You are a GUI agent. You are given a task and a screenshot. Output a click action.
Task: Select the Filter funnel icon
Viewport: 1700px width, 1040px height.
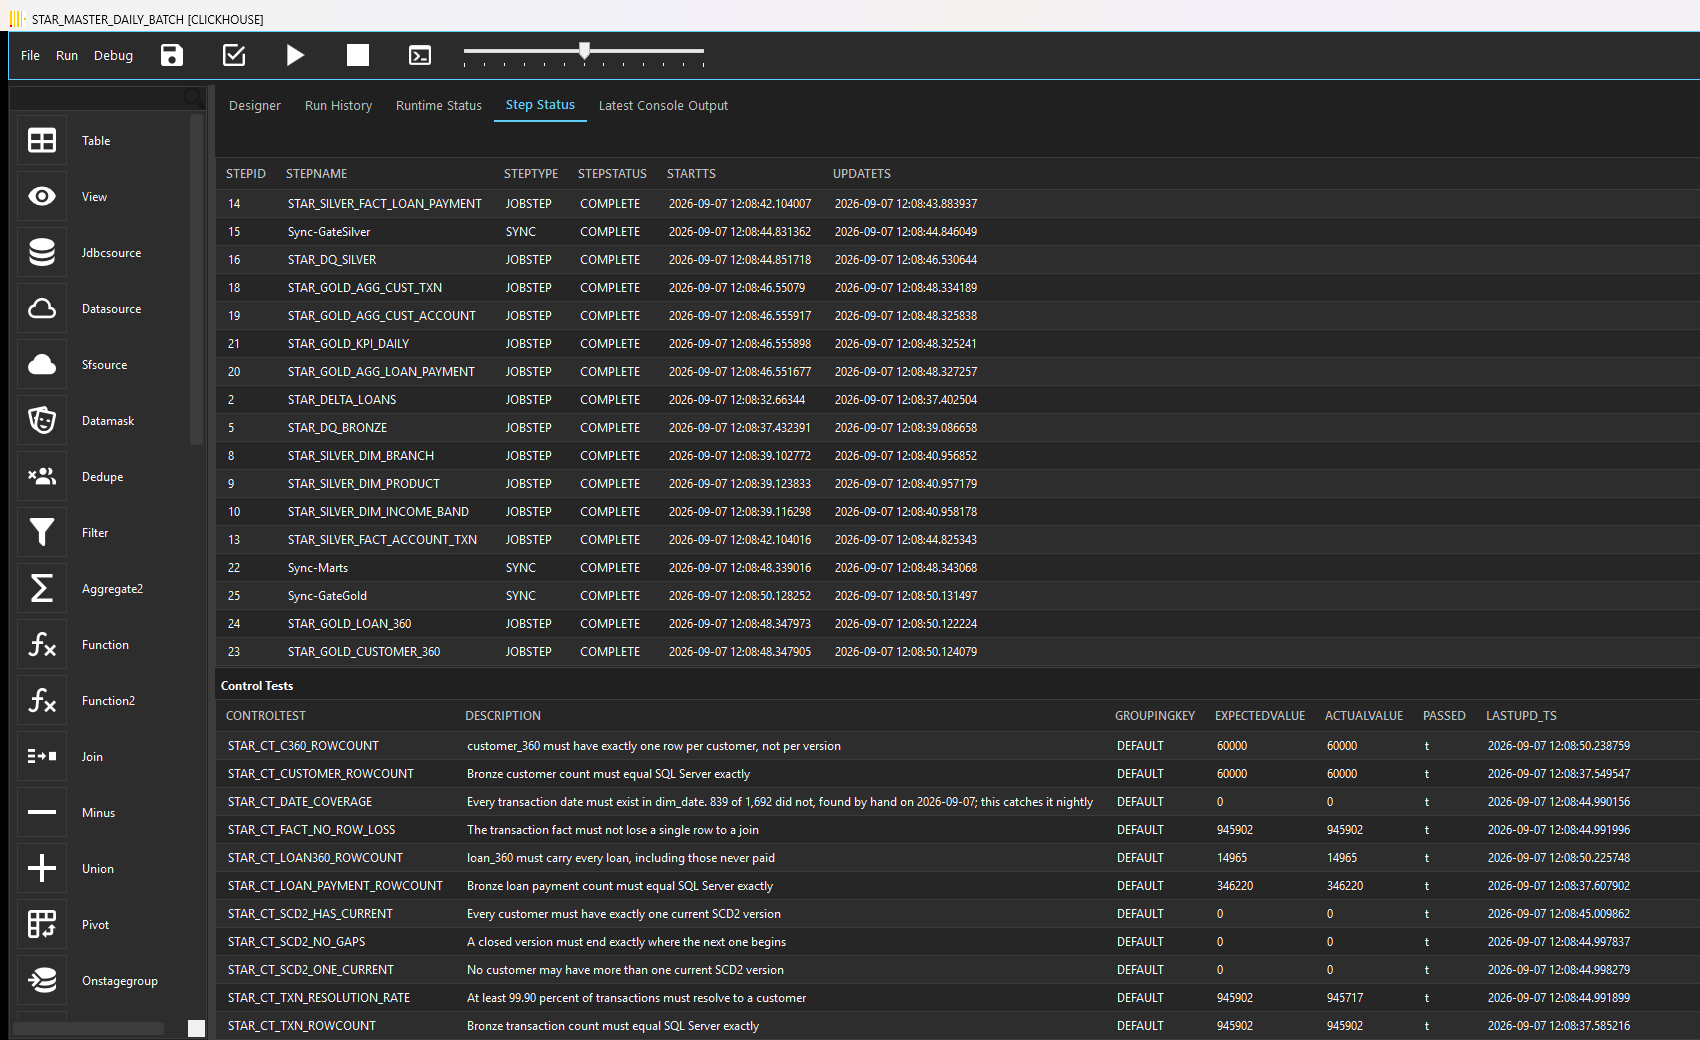(x=42, y=533)
